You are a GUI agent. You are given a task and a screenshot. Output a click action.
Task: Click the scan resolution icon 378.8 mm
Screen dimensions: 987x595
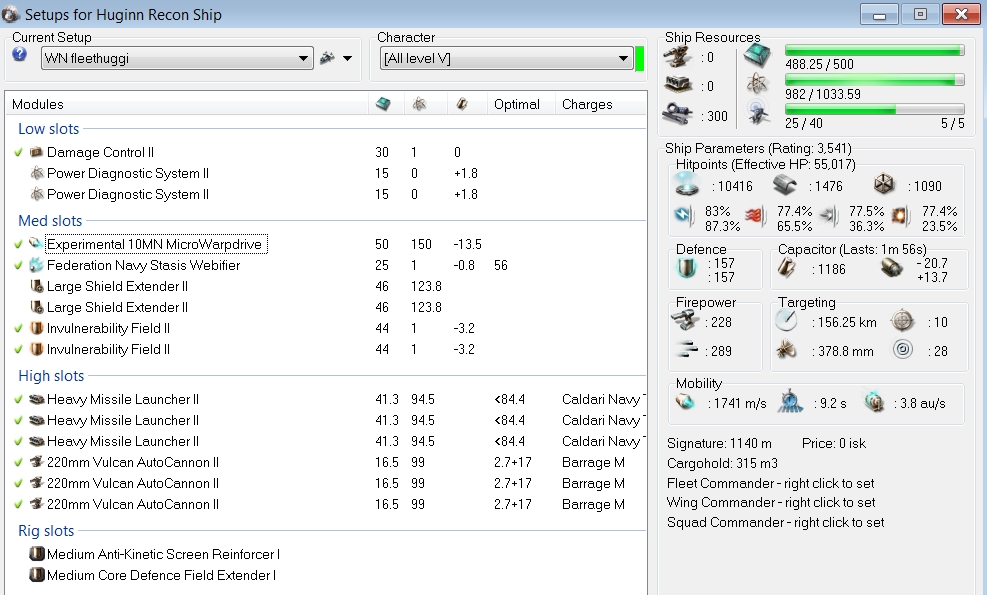tap(786, 349)
